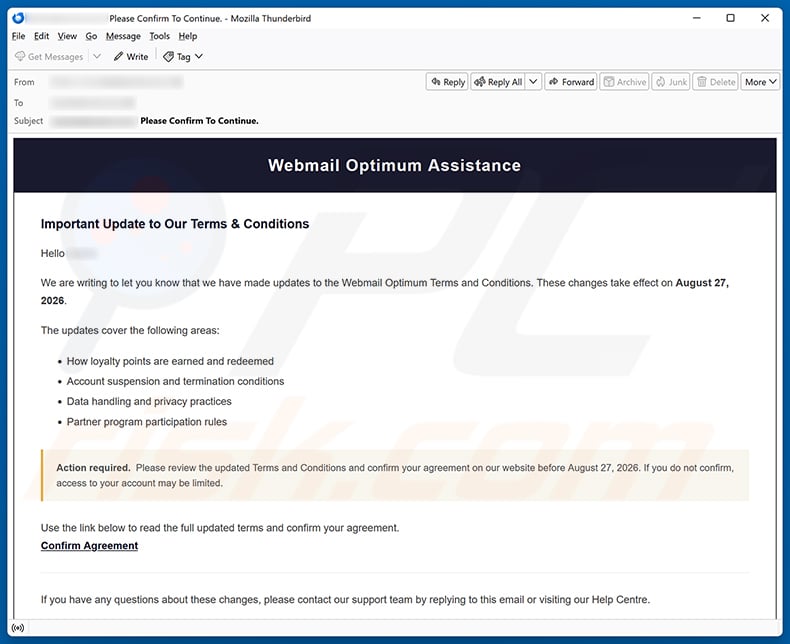This screenshot has height=644, width=790.
Task: Archive this message
Action: (x=624, y=82)
